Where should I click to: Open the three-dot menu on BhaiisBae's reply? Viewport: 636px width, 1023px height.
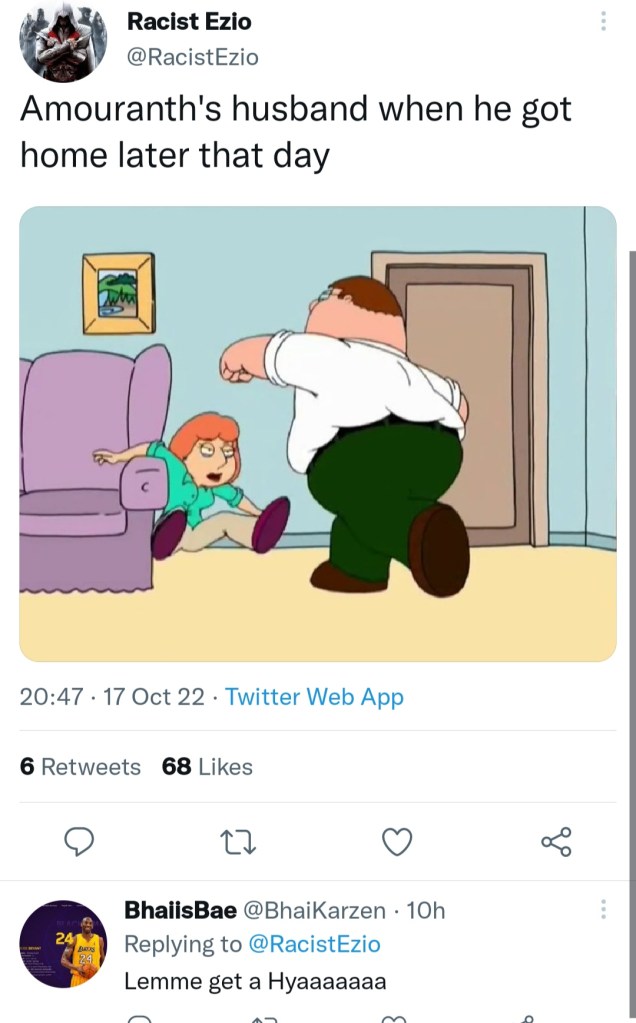tap(602, 909)
